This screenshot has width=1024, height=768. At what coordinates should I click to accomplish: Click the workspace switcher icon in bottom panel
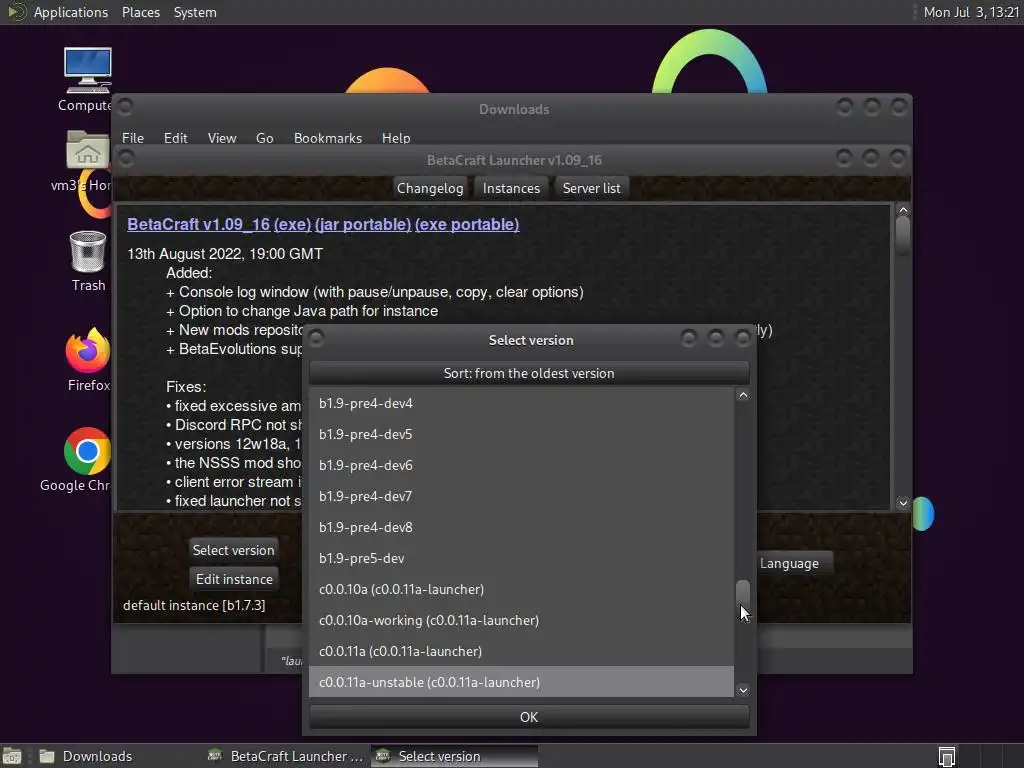coord(946,756)
